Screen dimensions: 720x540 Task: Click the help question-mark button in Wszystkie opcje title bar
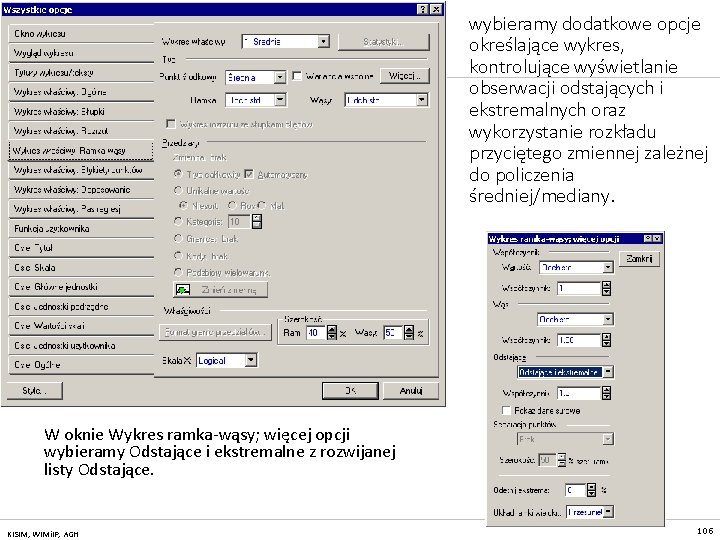422,9
